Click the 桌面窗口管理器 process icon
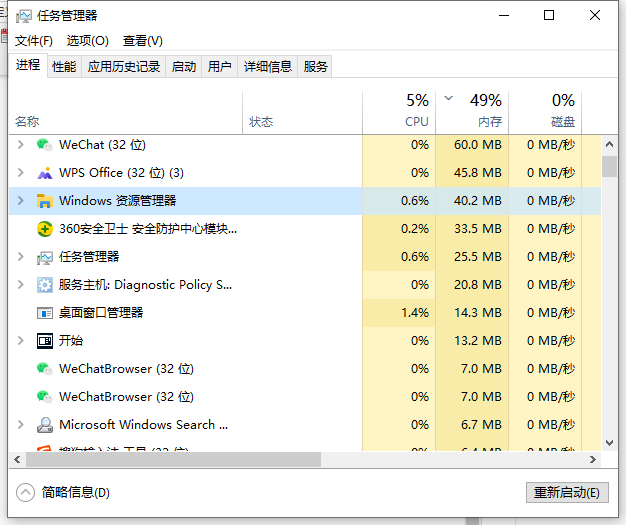 (x=45, y=313)
